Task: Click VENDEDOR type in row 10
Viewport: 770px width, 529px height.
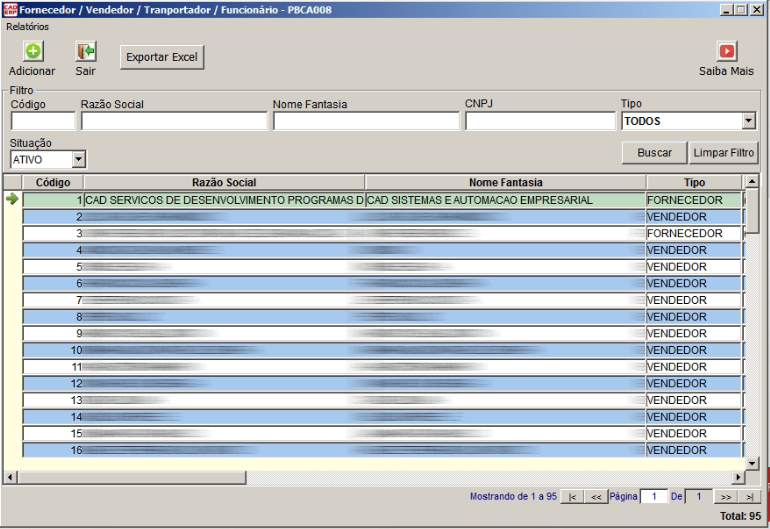Action: point(694,350)
